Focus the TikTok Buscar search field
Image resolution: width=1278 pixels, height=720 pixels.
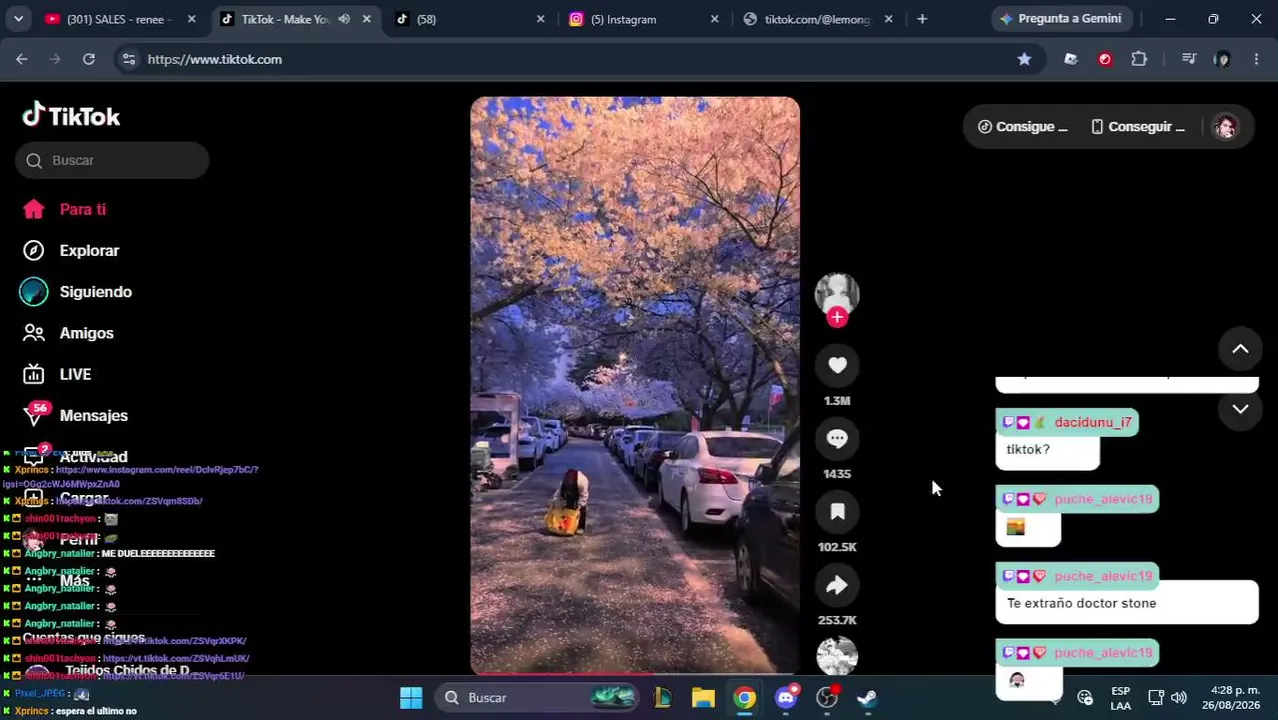tap(112, 160)
